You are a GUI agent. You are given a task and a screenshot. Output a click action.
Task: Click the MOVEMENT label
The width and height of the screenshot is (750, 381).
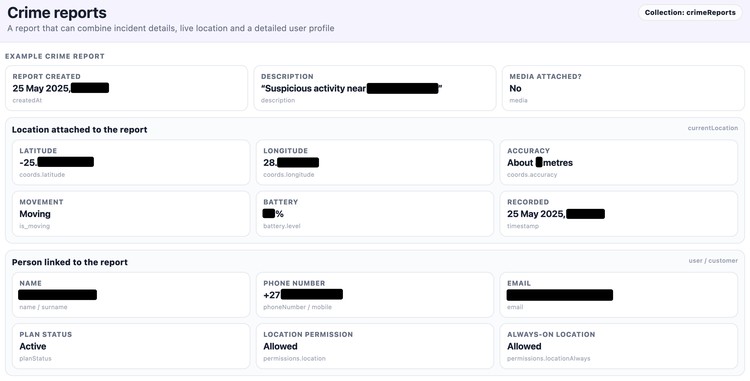click(x=42, y=202)
